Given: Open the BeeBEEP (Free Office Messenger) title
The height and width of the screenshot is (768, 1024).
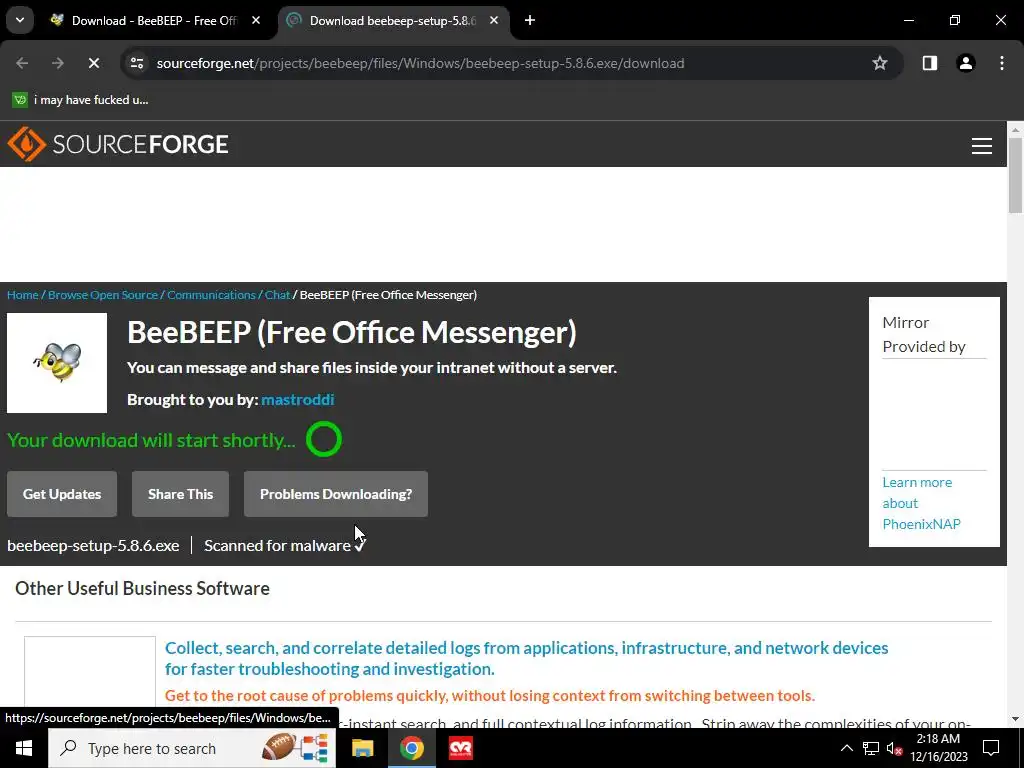Looking at the screenshot, I should click(x=351, y=332).
